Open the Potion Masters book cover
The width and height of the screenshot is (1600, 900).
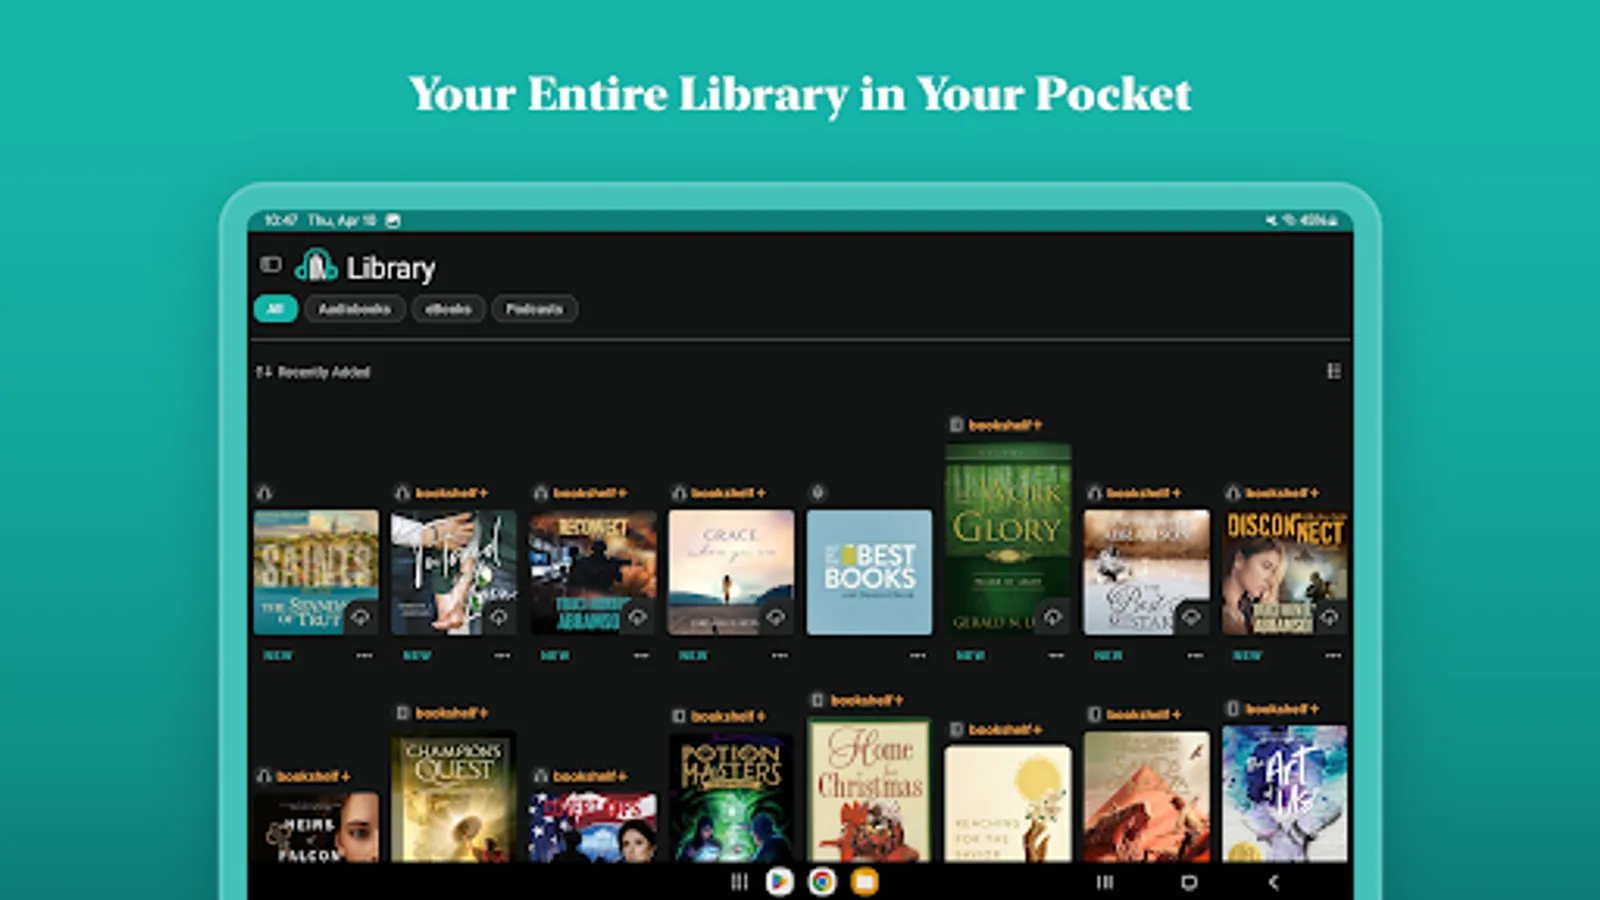click(x=730, y=795)
